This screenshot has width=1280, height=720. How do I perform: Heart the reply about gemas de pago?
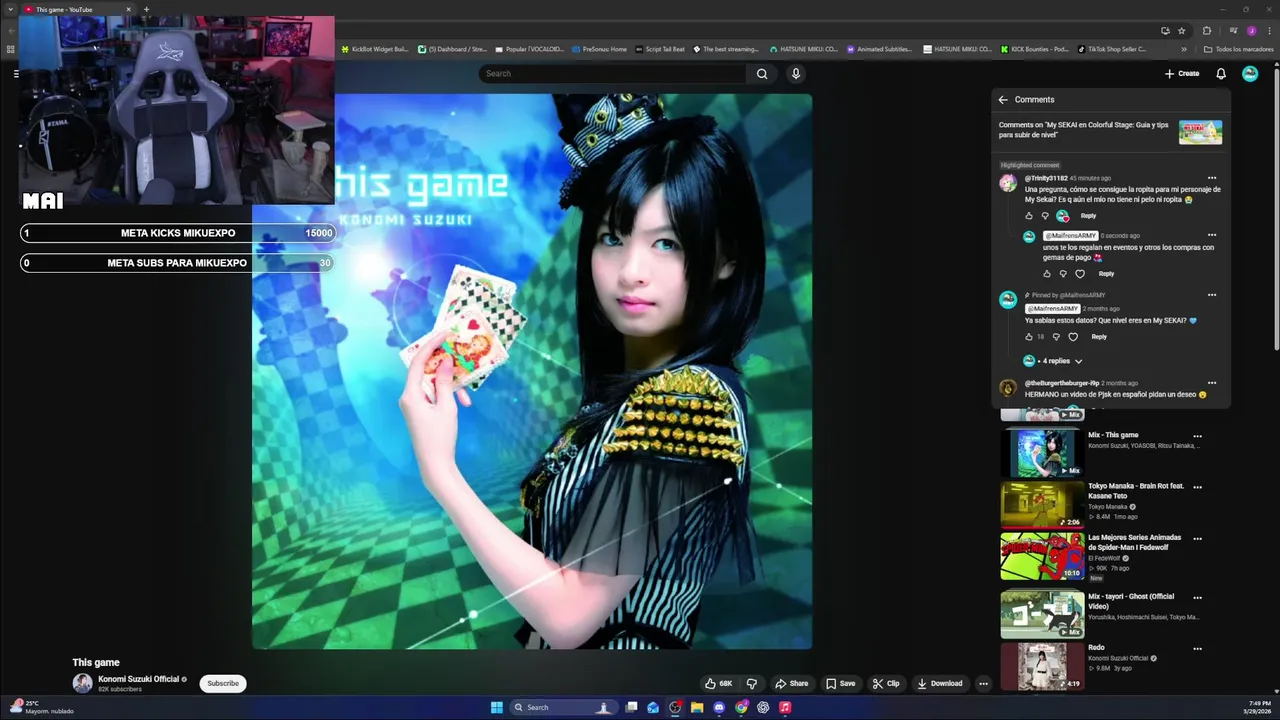pos(1080,273)
